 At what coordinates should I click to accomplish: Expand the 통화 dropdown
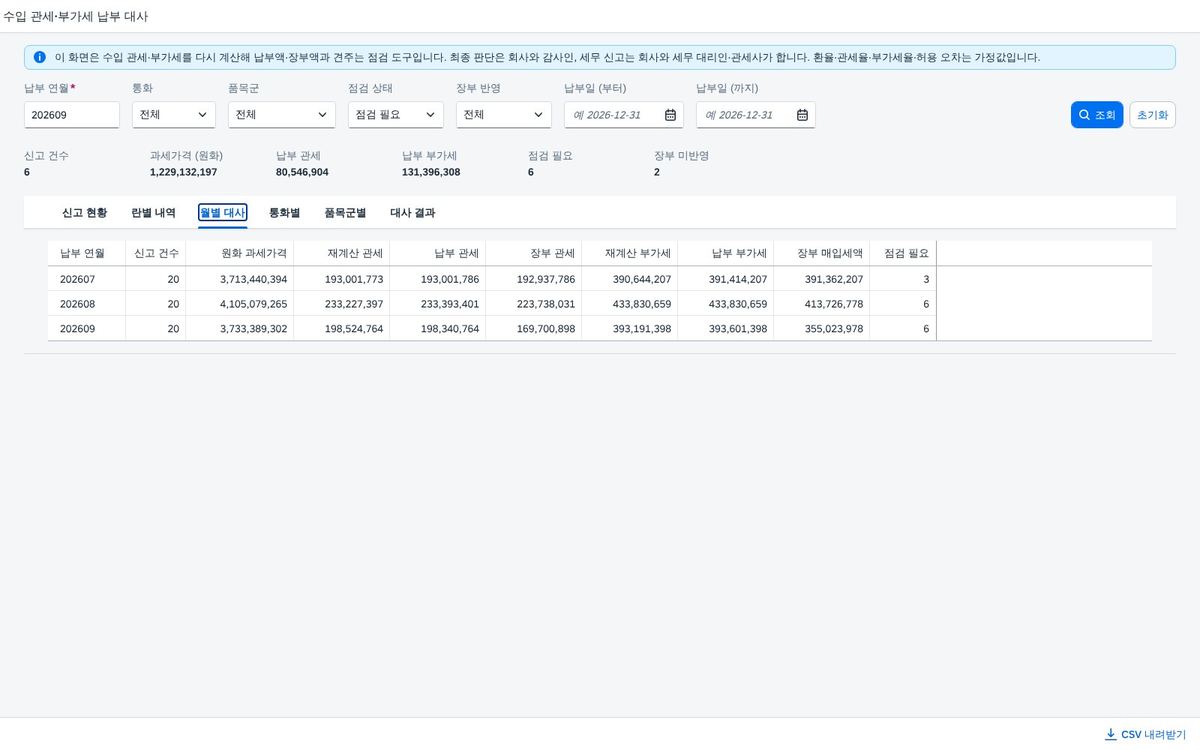[173, 115]
